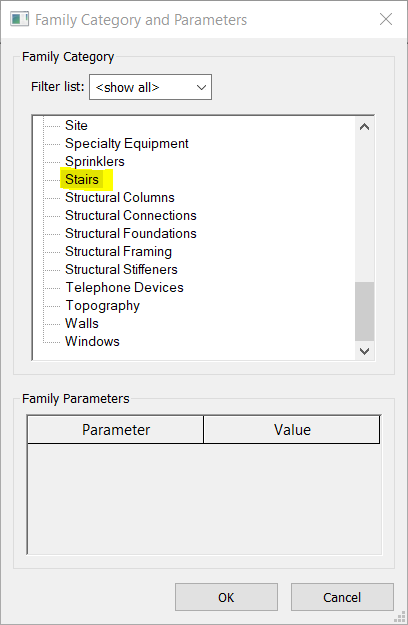This screenshot has height=625, width=408.
Task: Choose the Sprinklers category
Action: [94, 161]
